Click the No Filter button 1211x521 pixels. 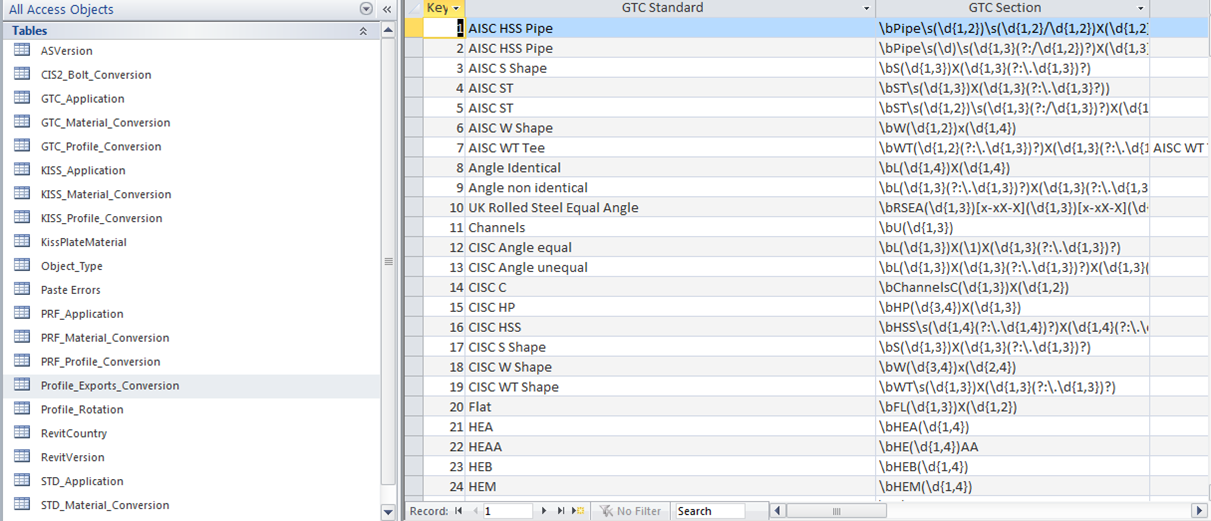tap(630, 511)
